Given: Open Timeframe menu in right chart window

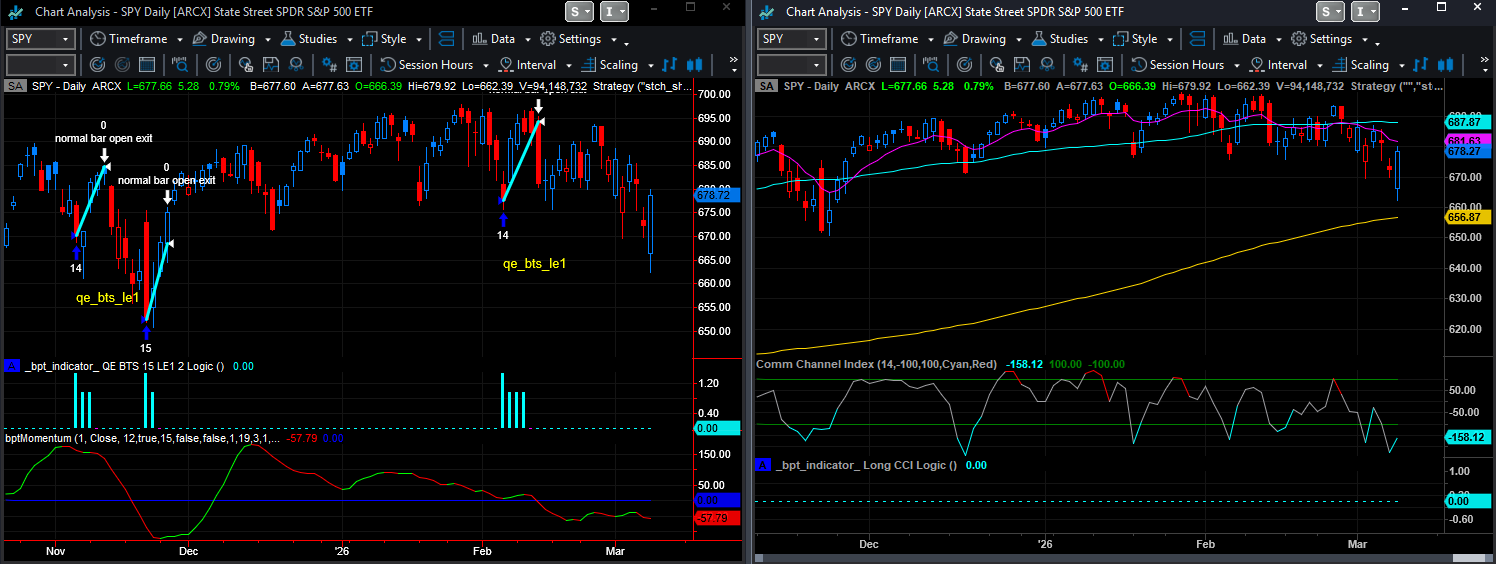Looking at the screenshot, I should [887, 39].
